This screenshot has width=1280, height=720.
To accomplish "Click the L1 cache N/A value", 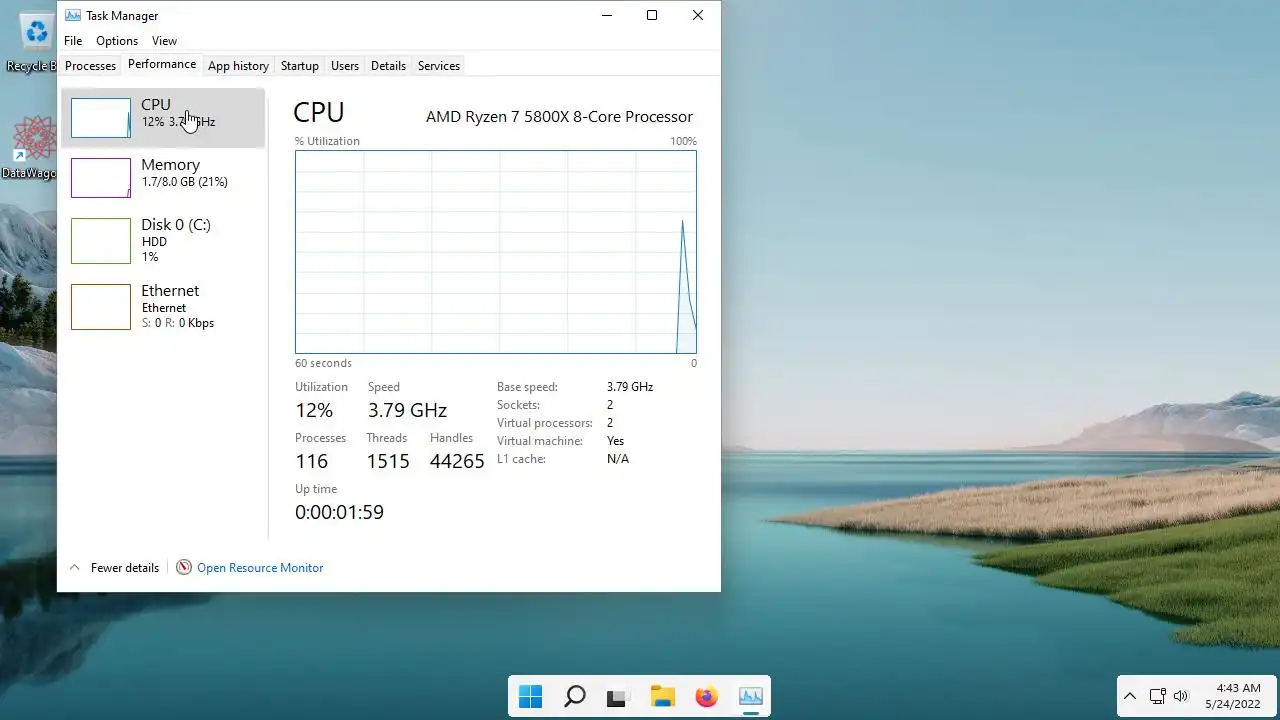I will coord(618,459).
